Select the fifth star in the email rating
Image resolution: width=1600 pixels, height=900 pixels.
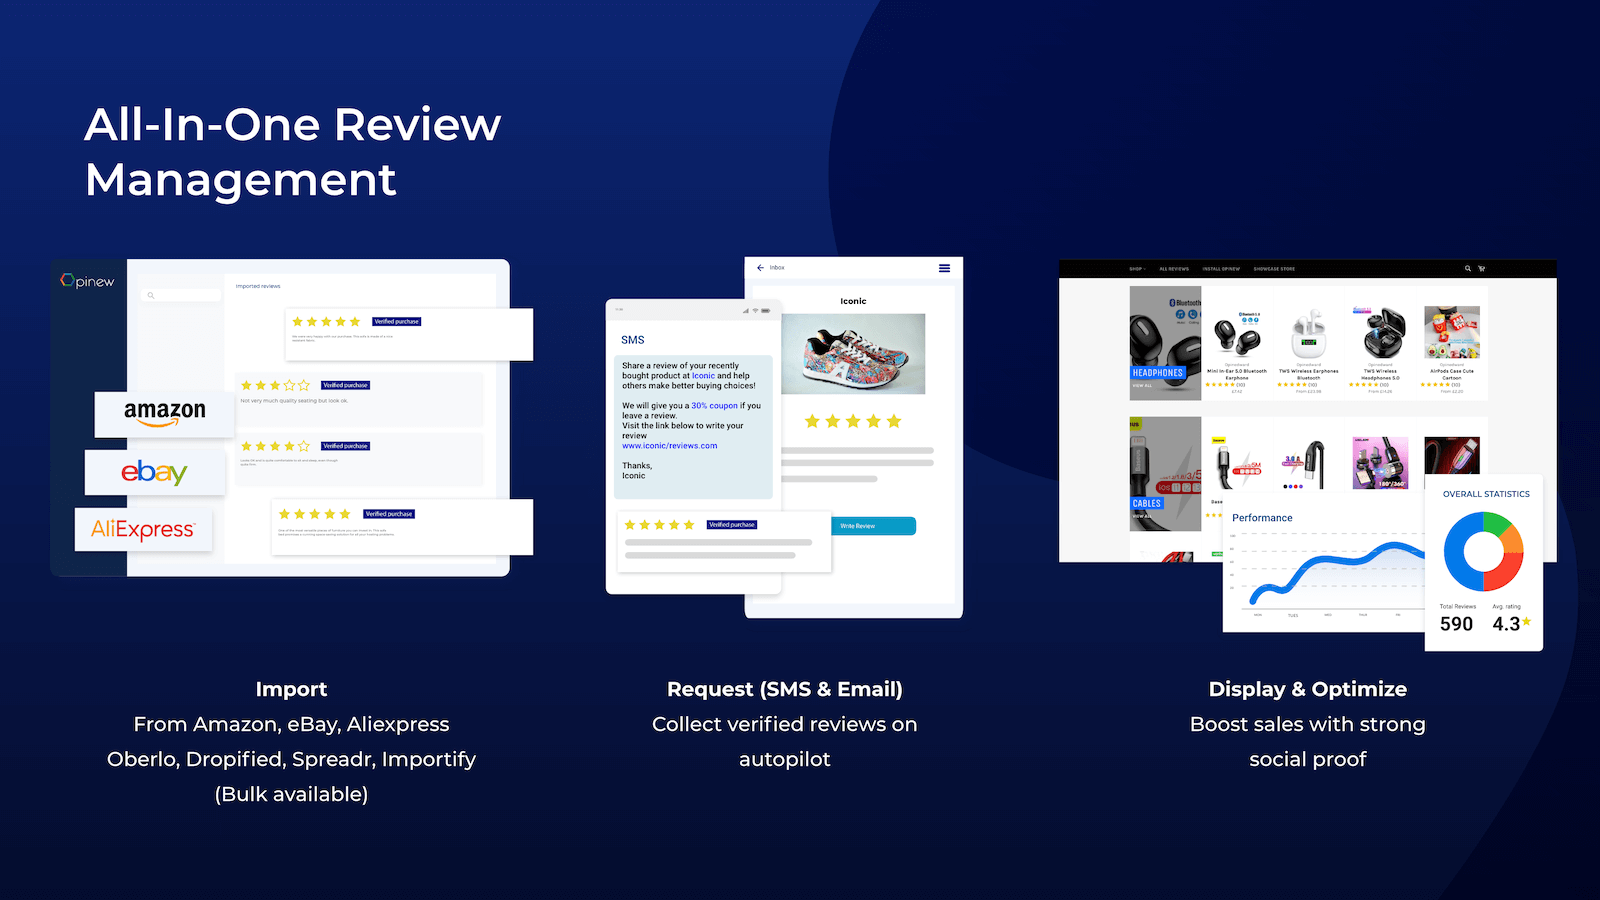click(x=894, y=421)
